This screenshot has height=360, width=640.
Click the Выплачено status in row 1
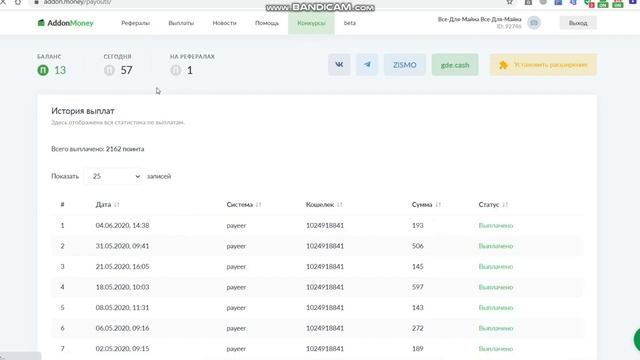pyautogui.click(x=496, y=225)
